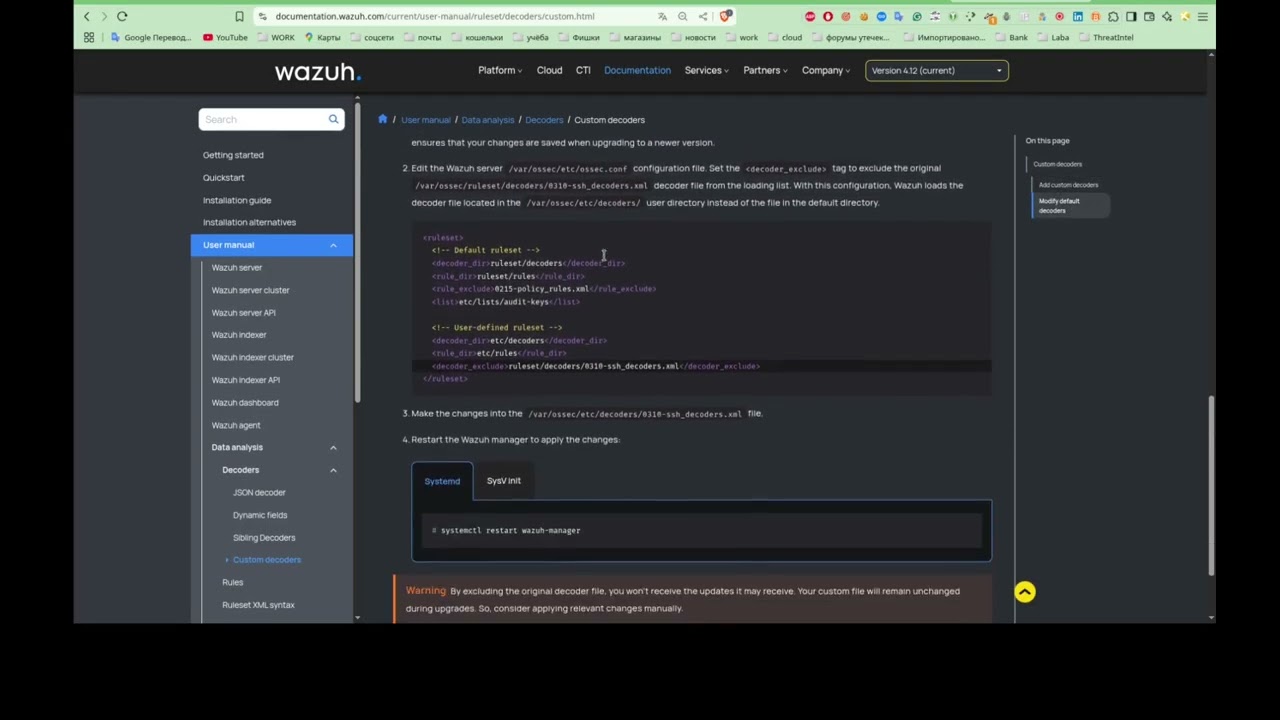The height and width of the screenshot is (720, 1280).
Task: Click the translate page icon in address bar
Action: (x=662, y=16)
